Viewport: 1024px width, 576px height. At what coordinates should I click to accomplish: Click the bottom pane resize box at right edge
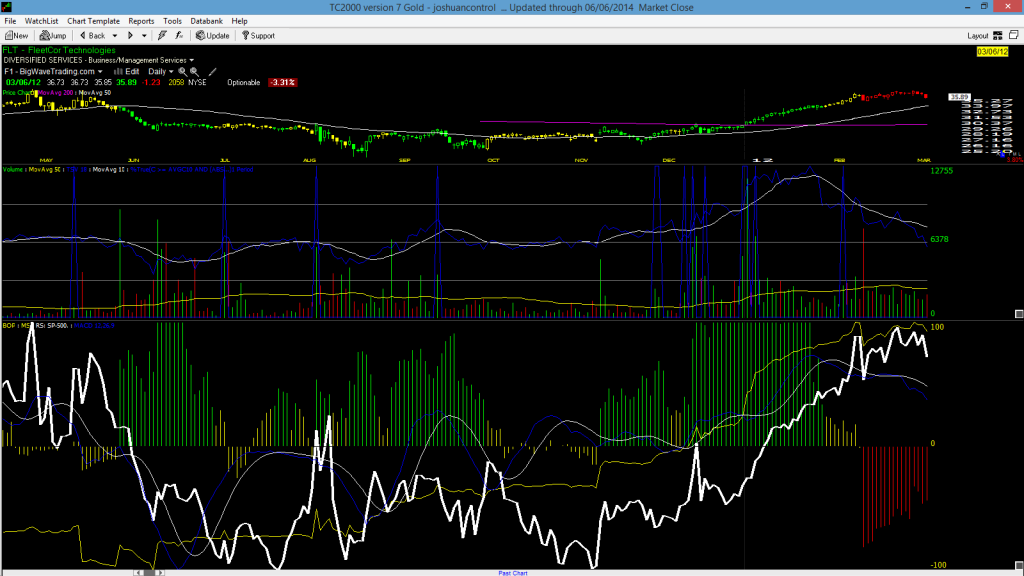pos(1019,566)
